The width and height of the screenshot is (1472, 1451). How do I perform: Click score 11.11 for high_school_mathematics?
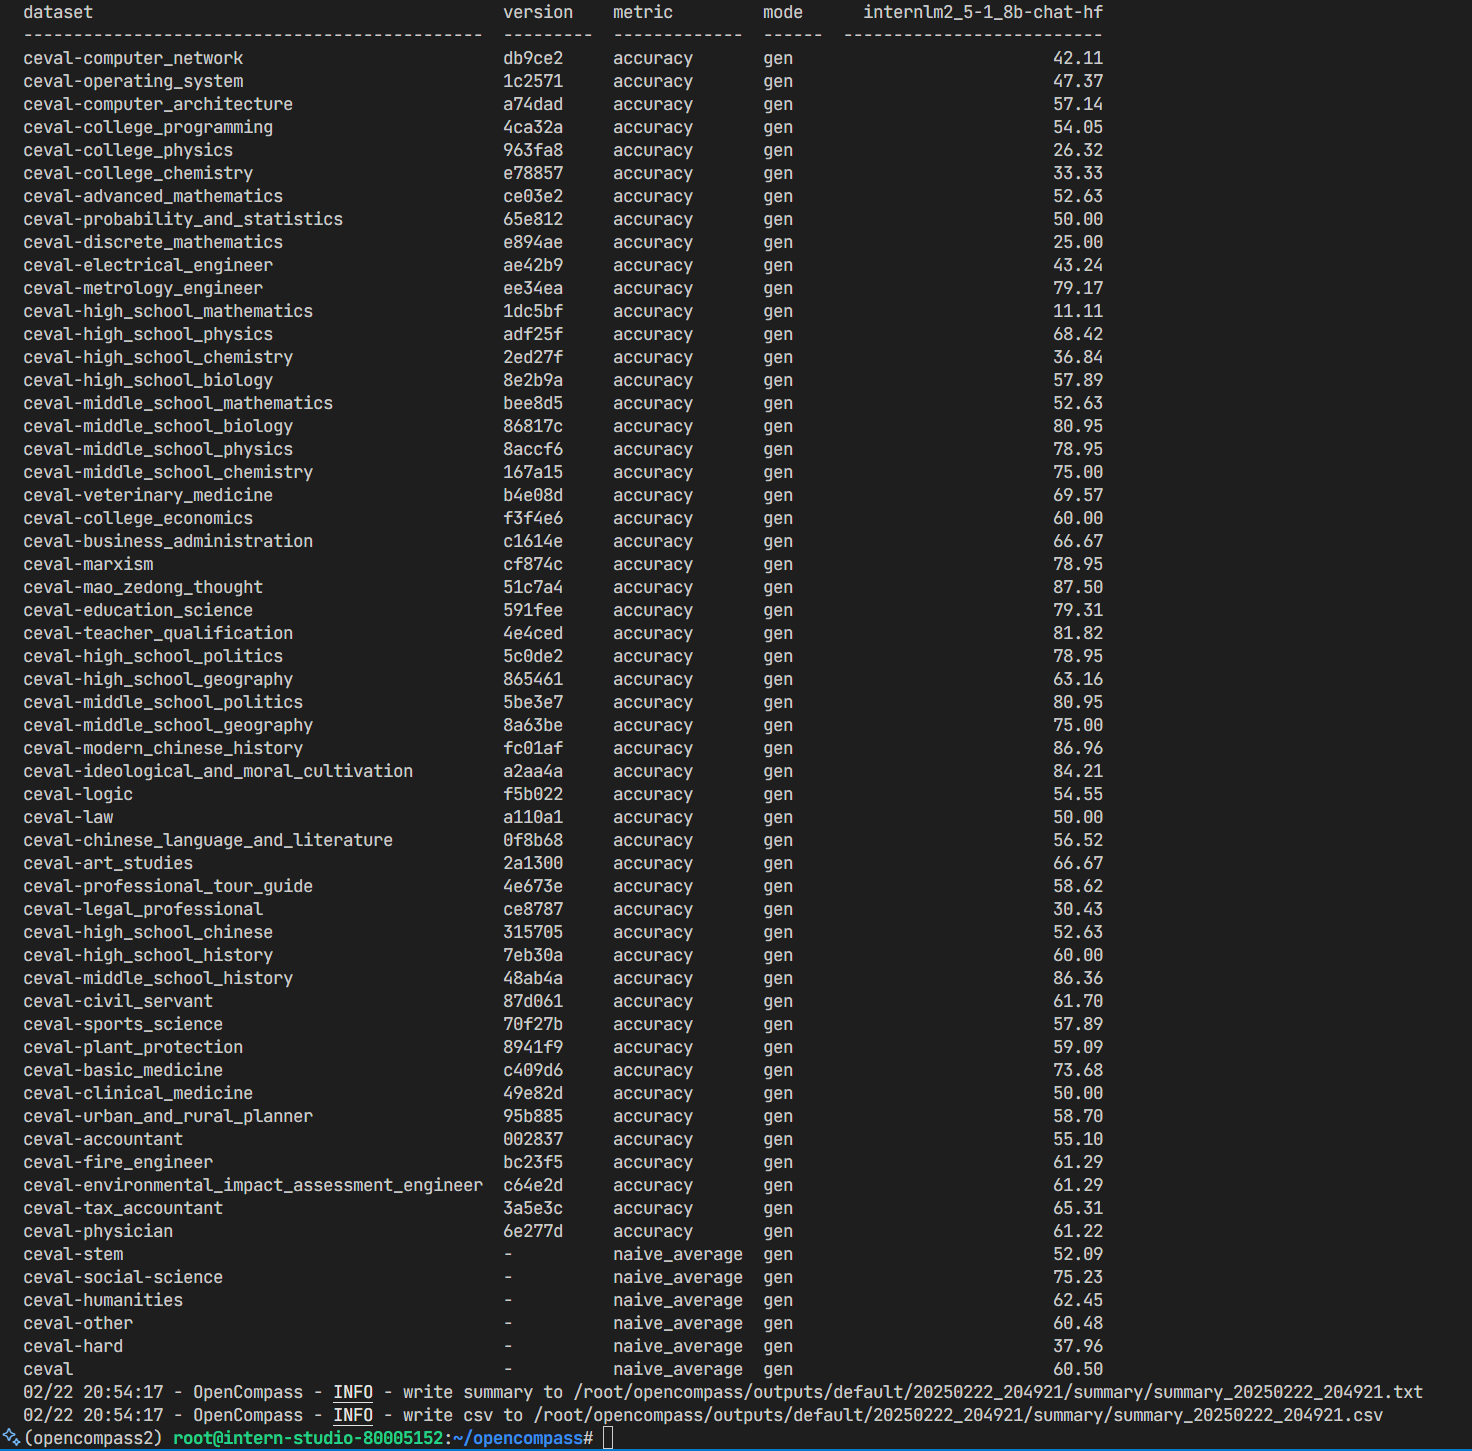click(x=1078, y=311)
